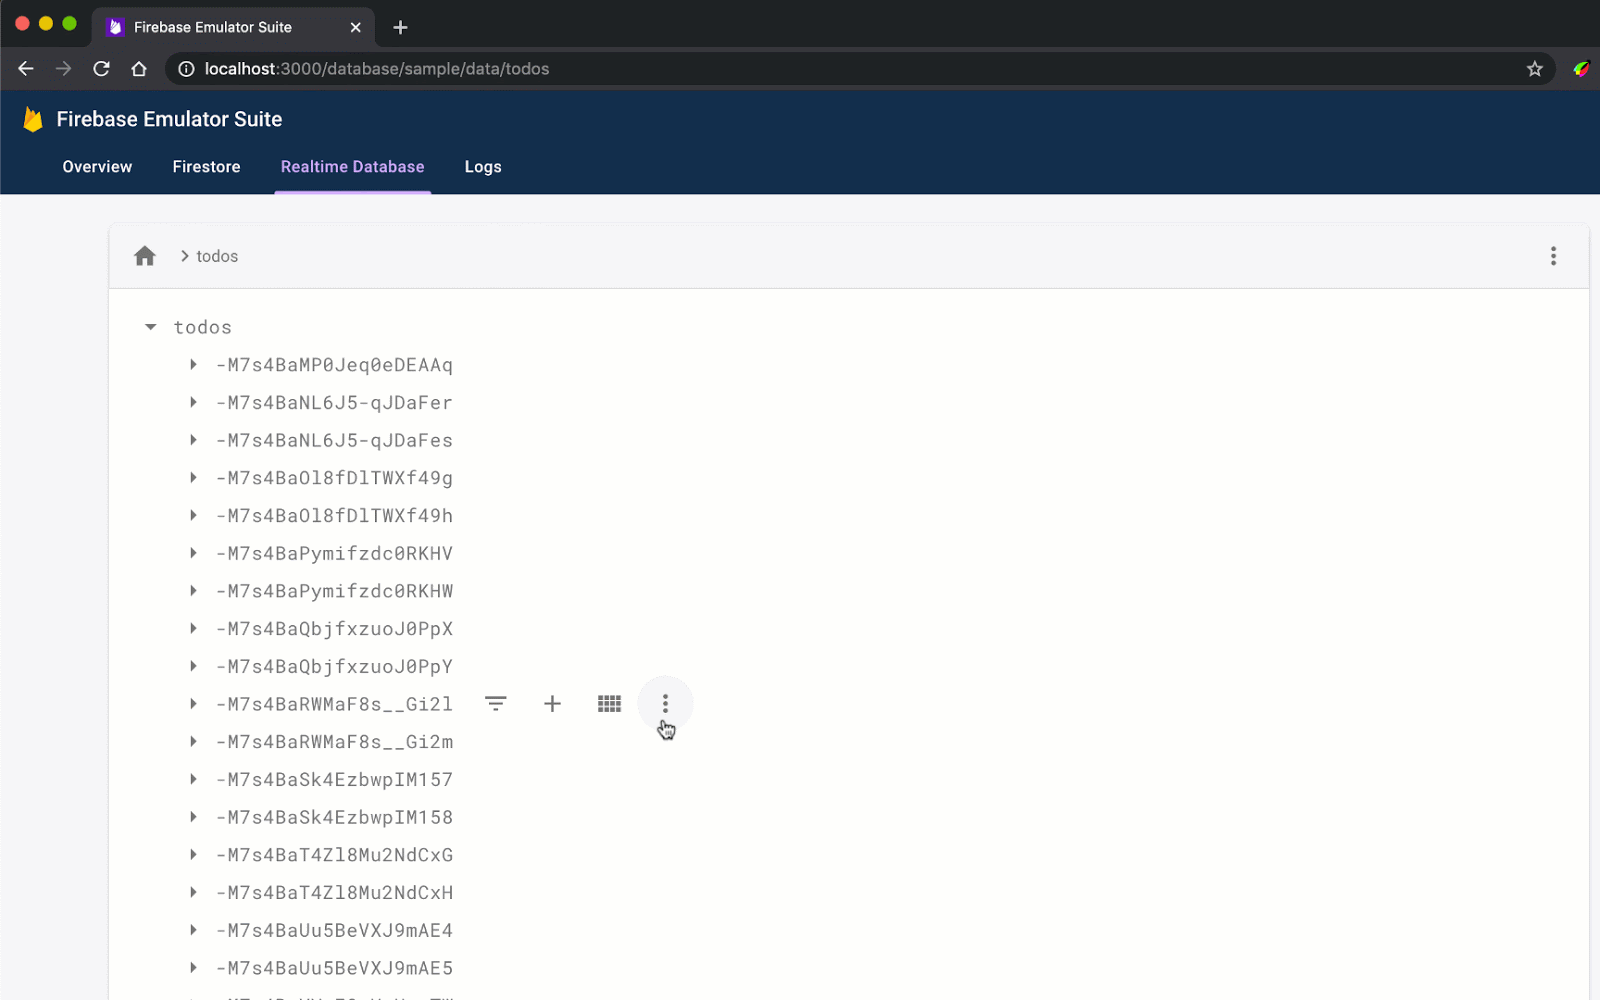The height and width of the screenshot is (1000, 1600).
Task: Expand node -M7s4BaPymifzdc0RKHW
Action: click(x=193, y=591)
